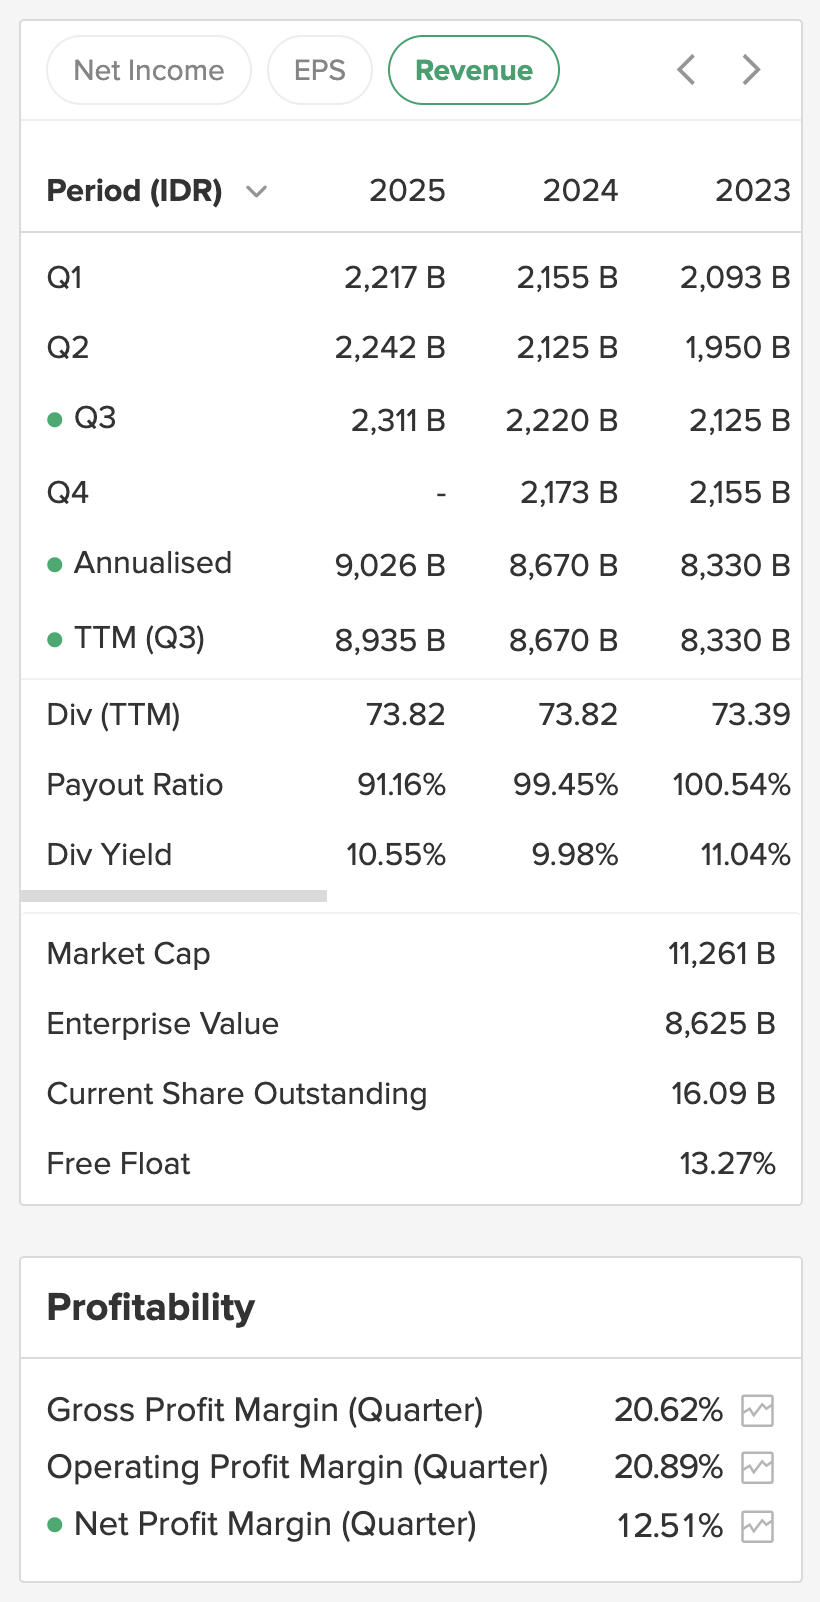The width and height of the screenshot is (820, 1602).
Task: Click the Net Profit Margin (Quarter) label
Action: (x=275, y=1524)
